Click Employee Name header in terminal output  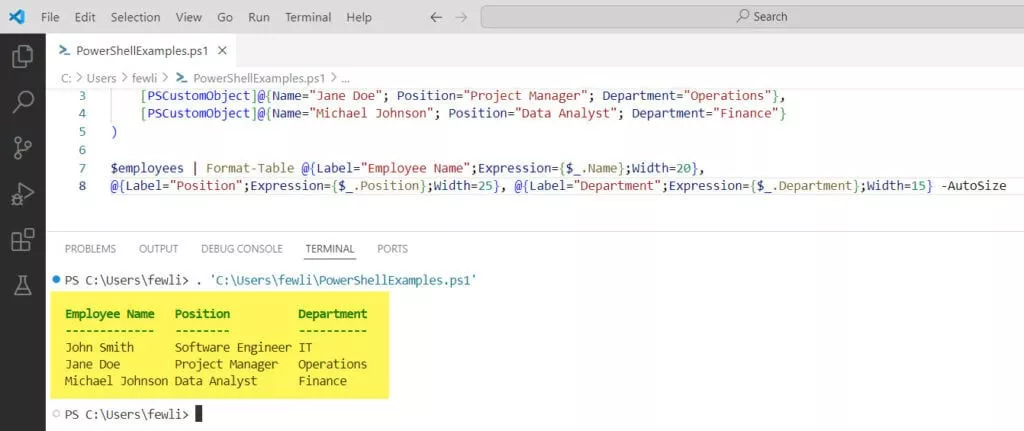pyautogui.click(x=110, y=314)
